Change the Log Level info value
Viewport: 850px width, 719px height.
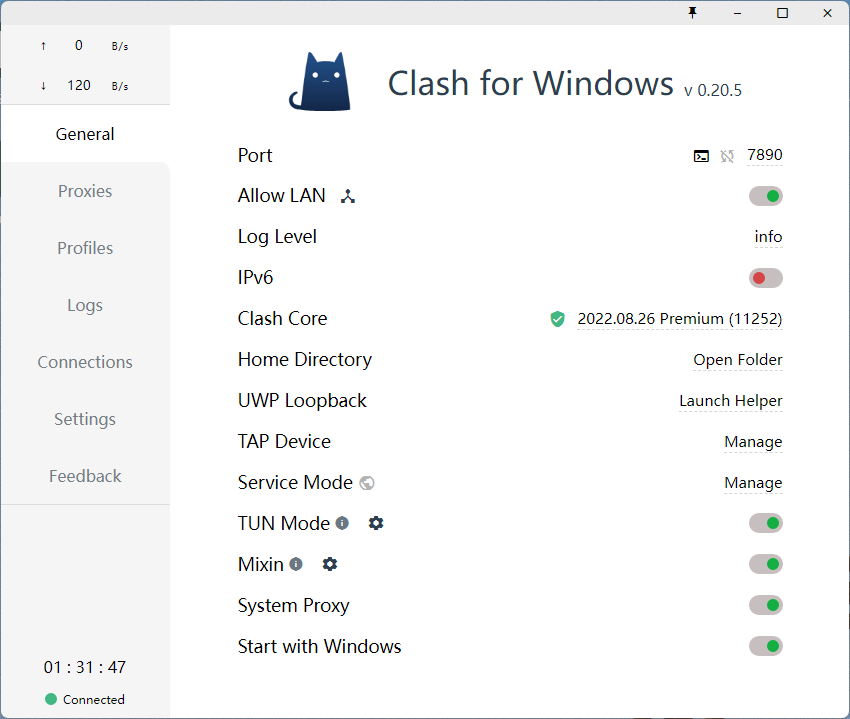tap(768, 237)
